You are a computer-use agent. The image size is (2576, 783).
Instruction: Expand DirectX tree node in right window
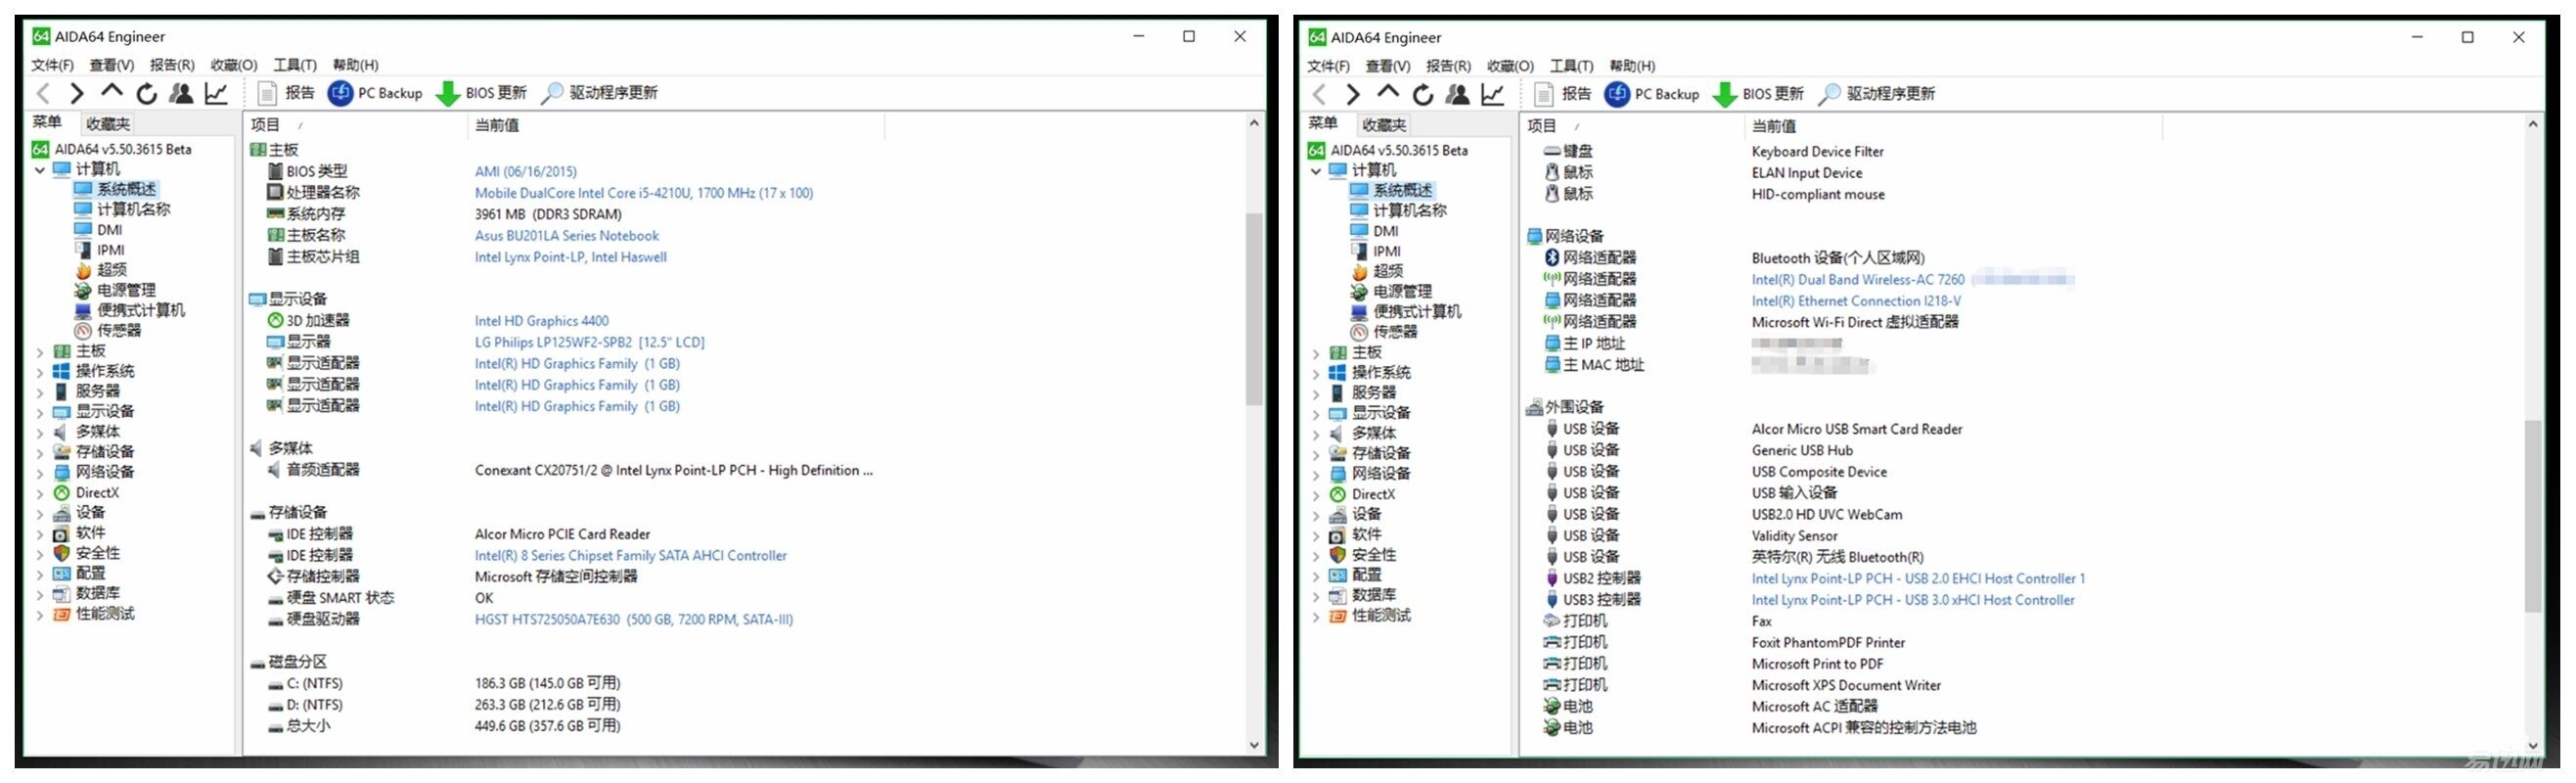(1316, 495)
